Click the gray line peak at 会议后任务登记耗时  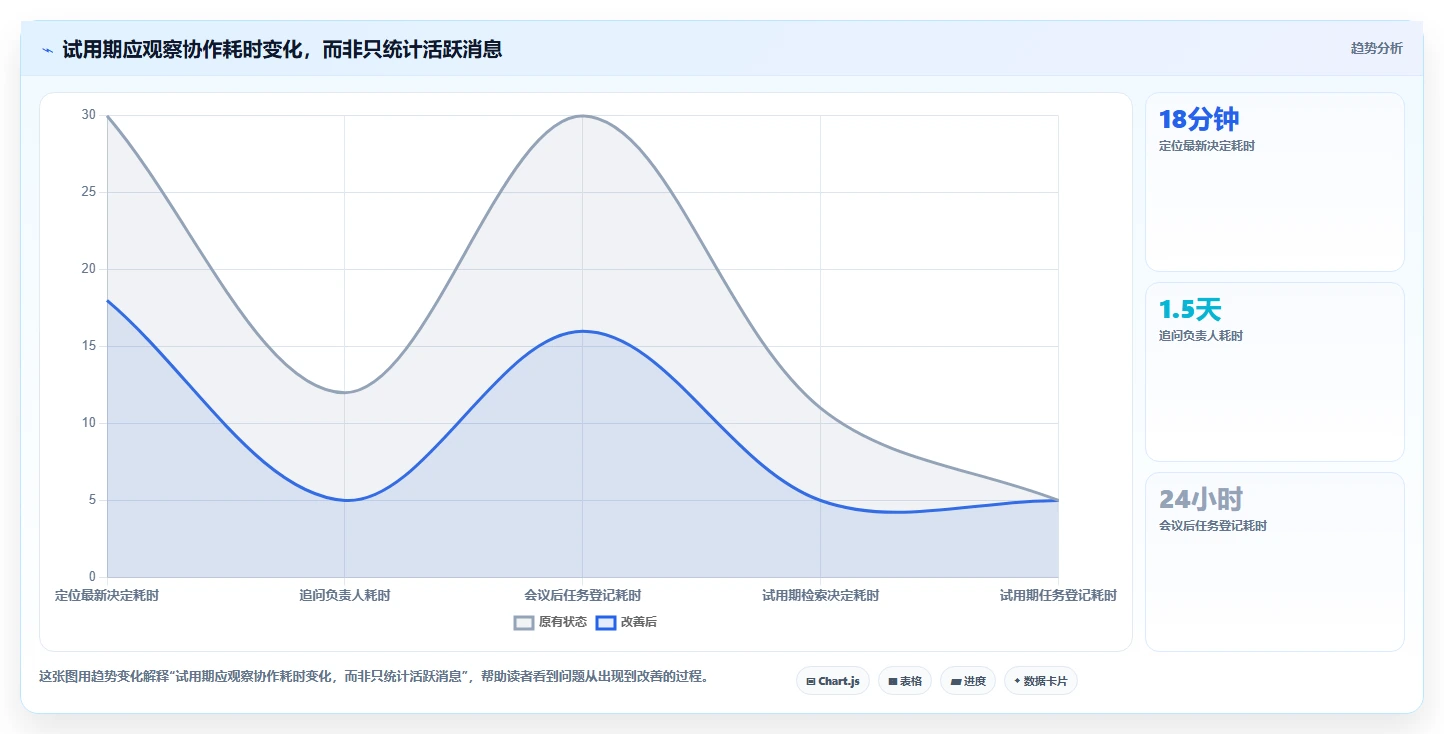583,115
